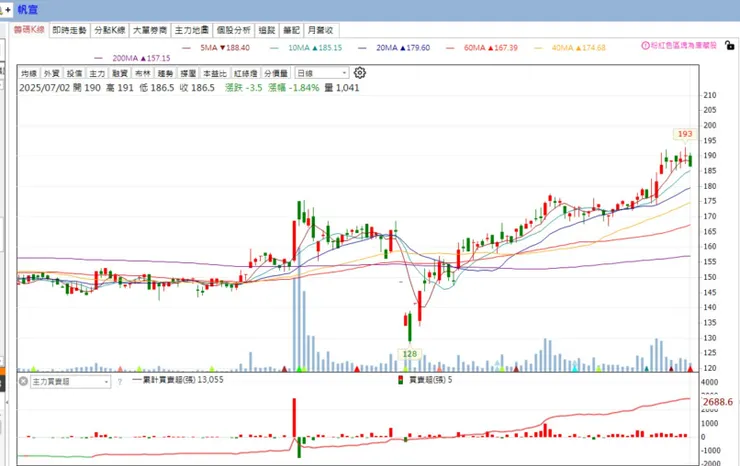The image size is (740, 466).
Task: Toggle the 投信 overlay button
Action: (74, 73)
